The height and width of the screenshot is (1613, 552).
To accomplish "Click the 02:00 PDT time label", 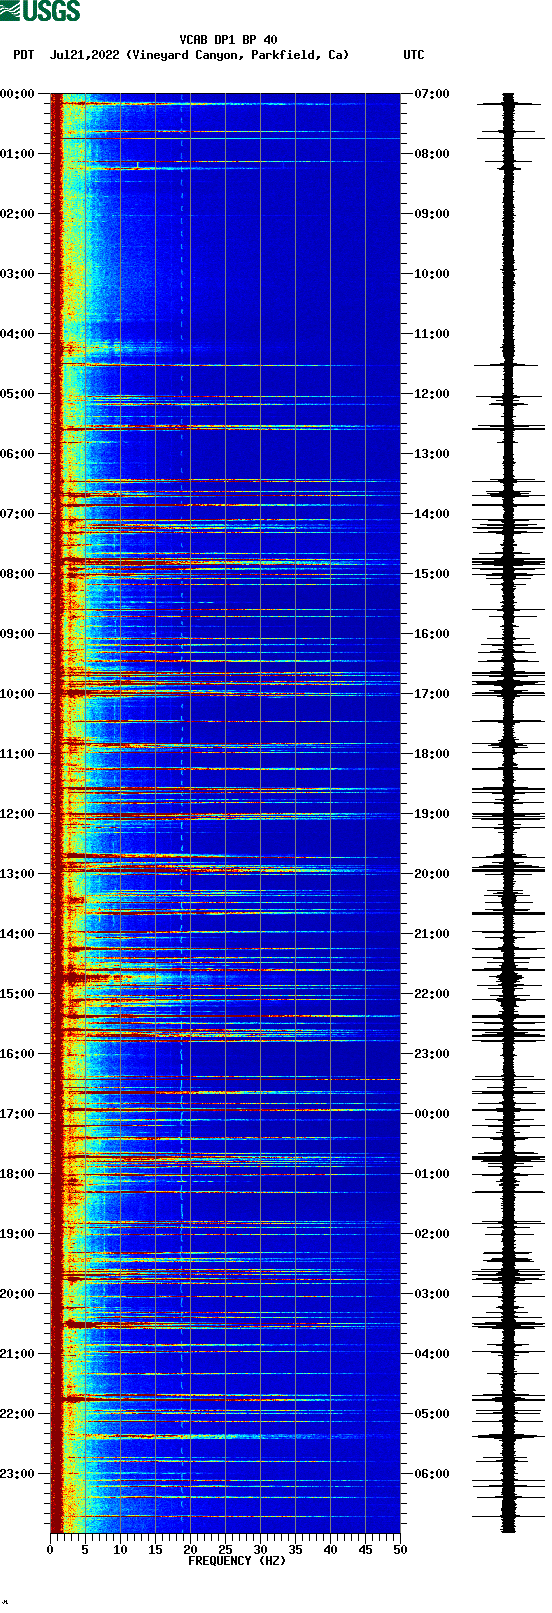I will coord(18,214).
